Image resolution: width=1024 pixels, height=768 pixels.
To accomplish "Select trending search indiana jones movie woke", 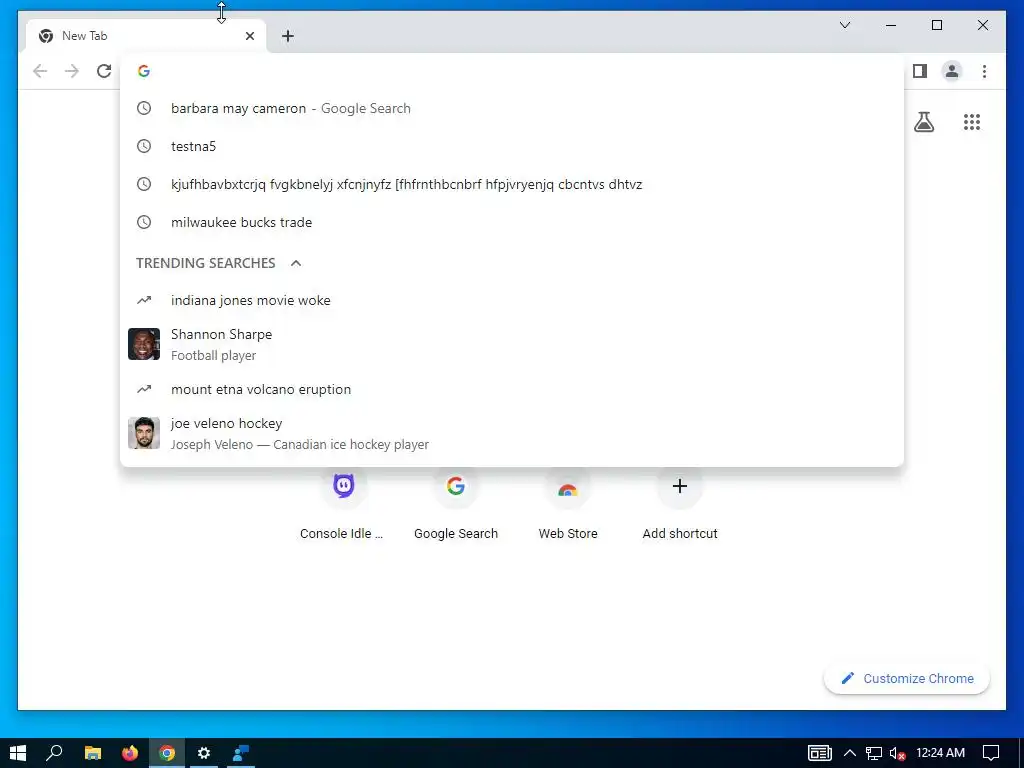I will tap(512, 300).
